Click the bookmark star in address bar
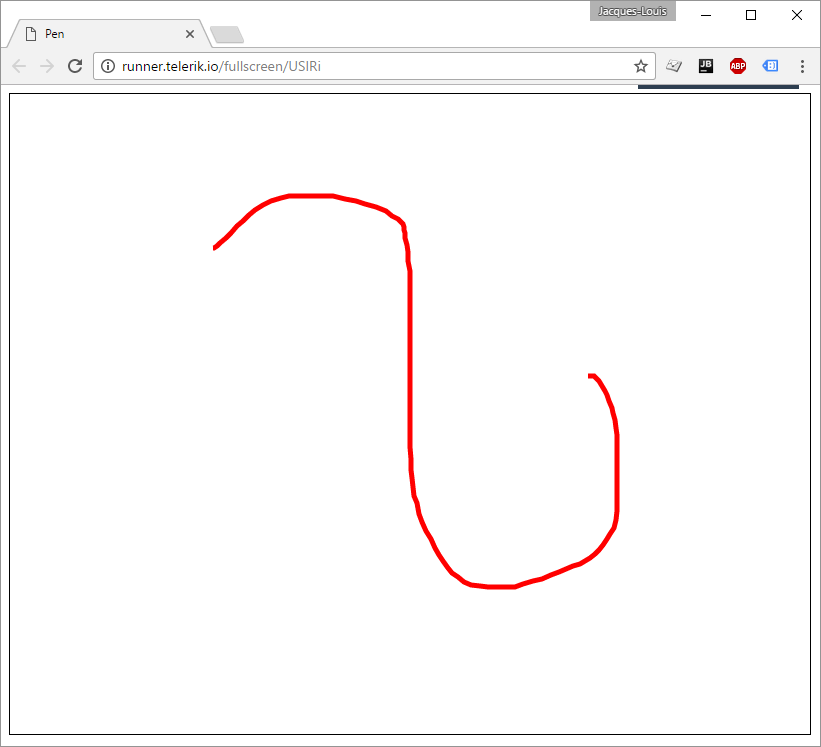Screen dimensions: 821x747 coord(641,66)
